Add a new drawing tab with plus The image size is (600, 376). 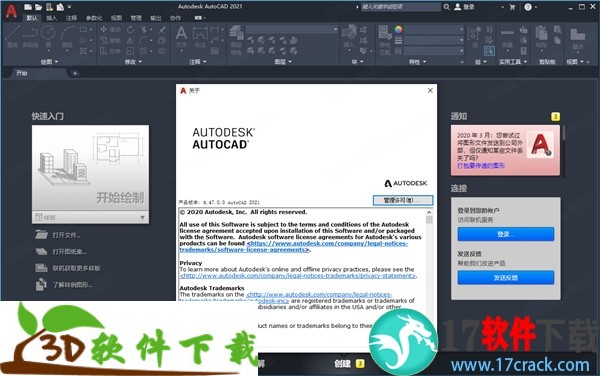click(x=75, y=73)
